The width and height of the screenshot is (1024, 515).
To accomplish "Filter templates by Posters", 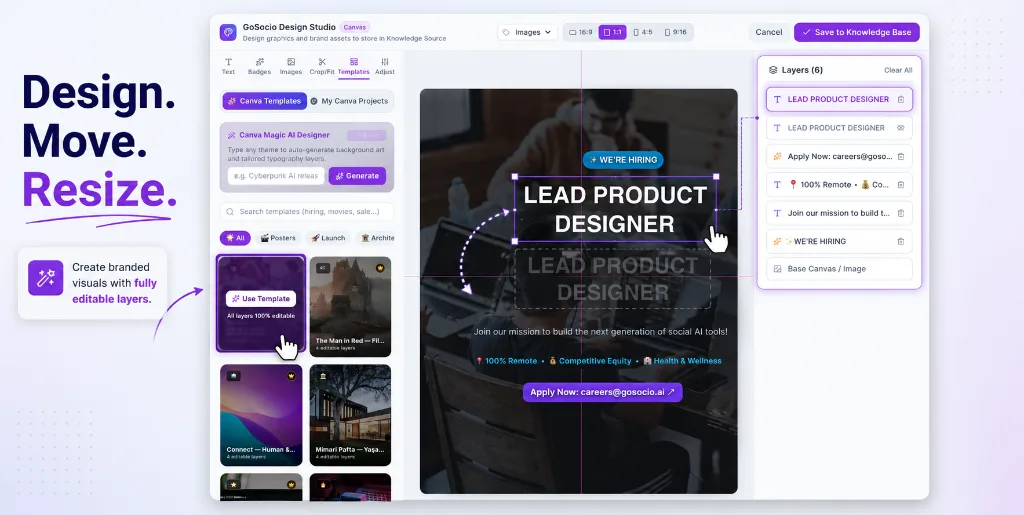I will [x=278, y=238].
